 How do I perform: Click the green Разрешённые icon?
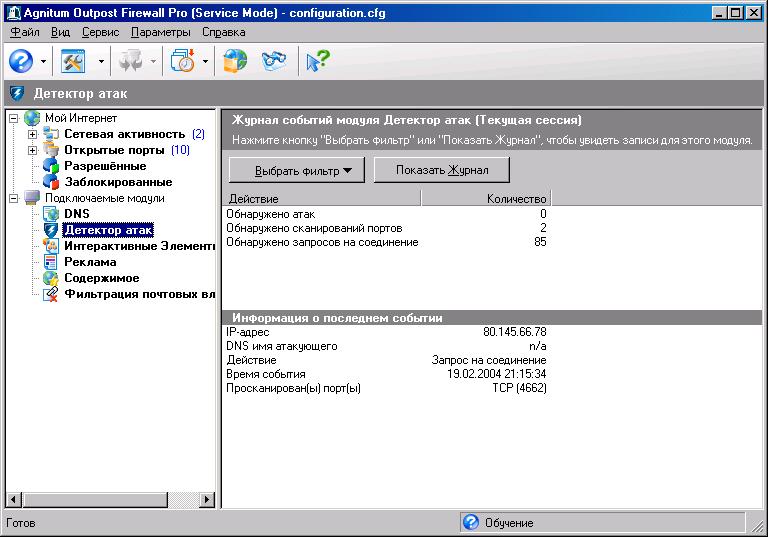[50, 166]
